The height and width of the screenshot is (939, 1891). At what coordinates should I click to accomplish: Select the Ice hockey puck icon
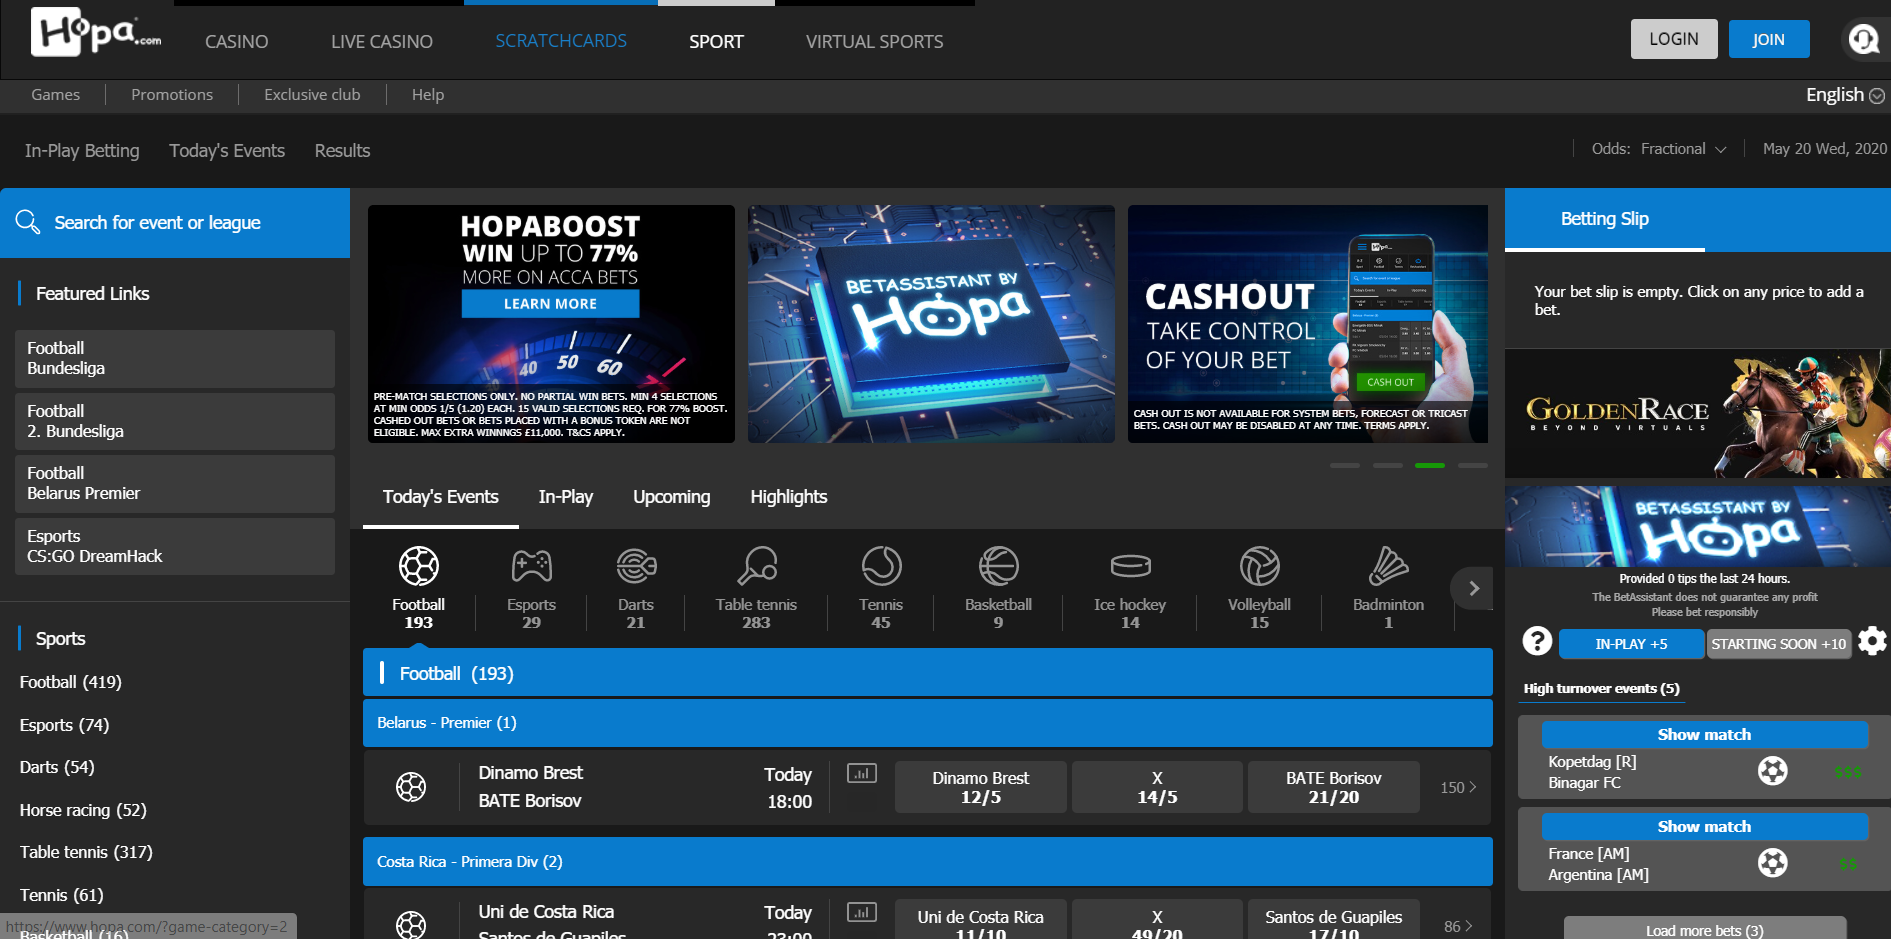(x=1130, y=566)
